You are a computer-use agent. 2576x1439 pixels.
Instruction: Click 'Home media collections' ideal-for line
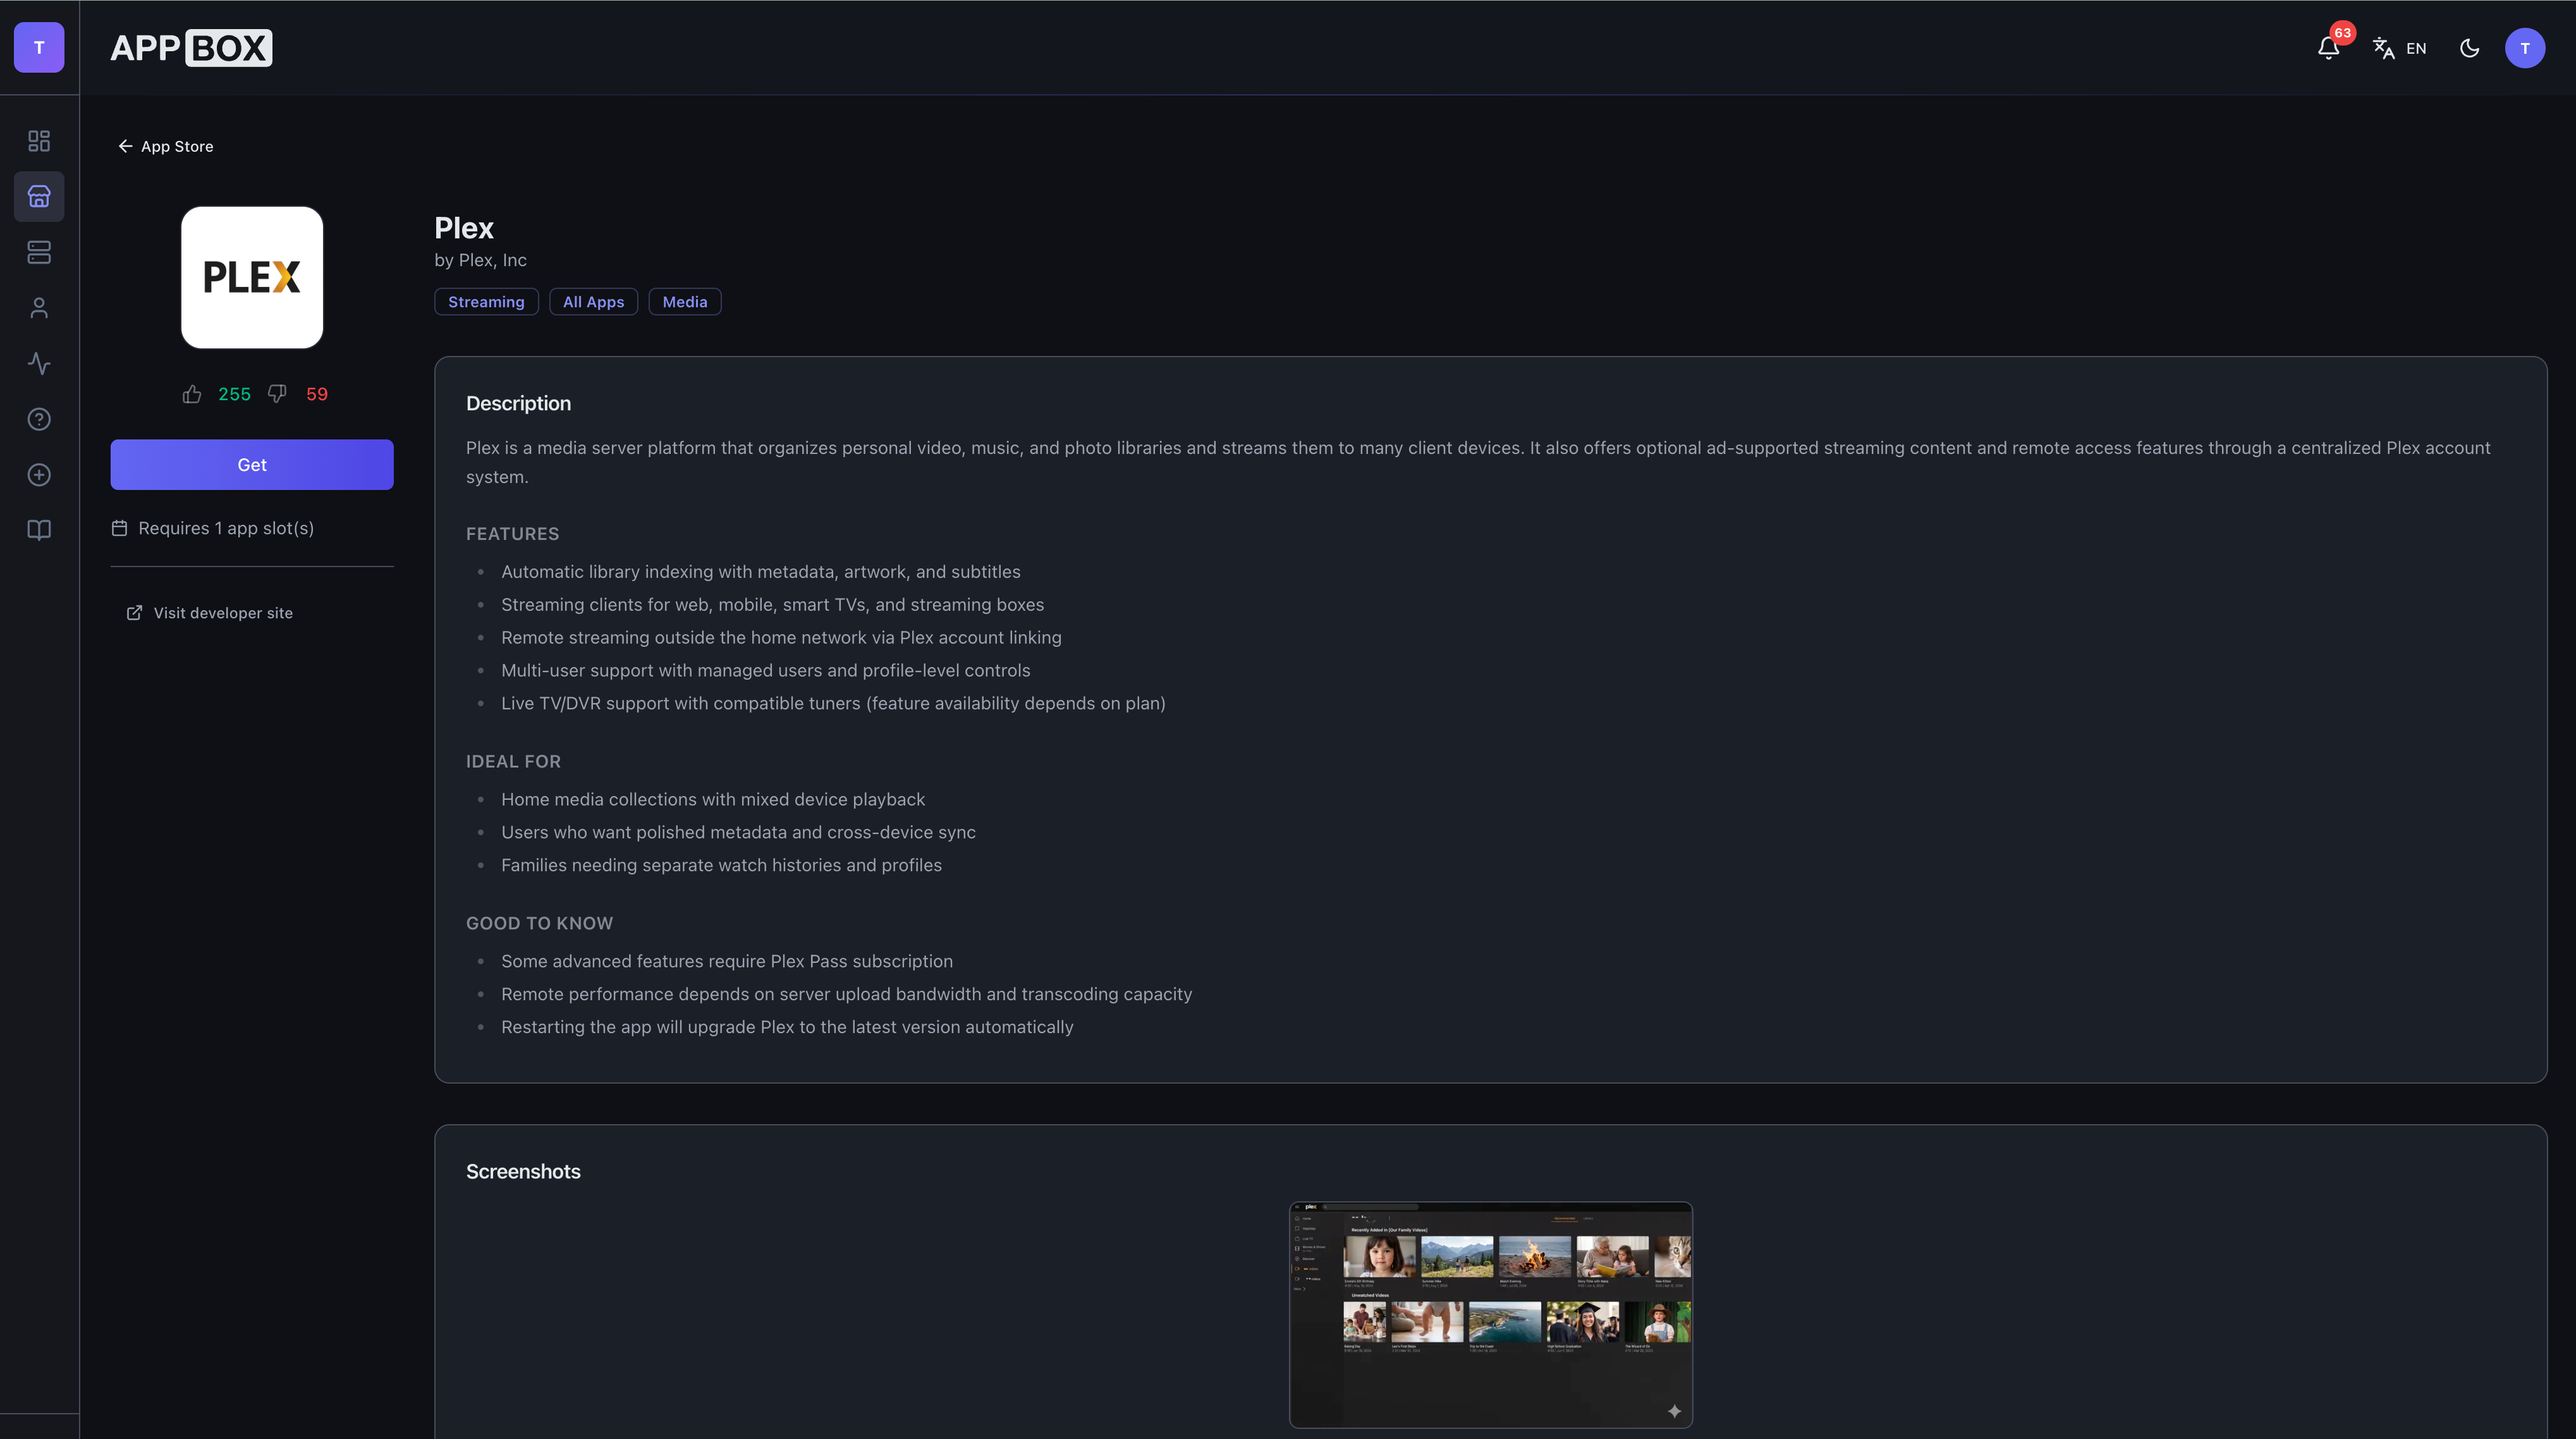(x=713, y=800)
